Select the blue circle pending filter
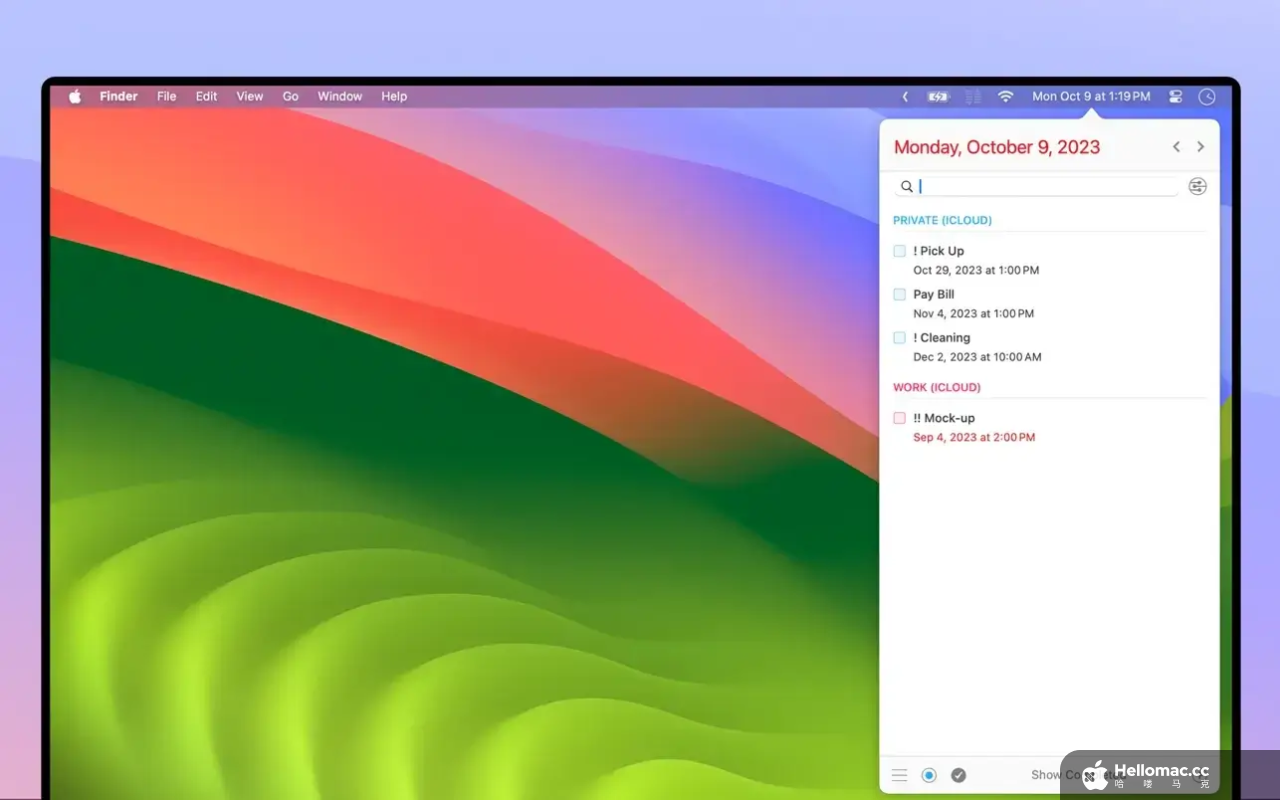 [x=929, y=775]
